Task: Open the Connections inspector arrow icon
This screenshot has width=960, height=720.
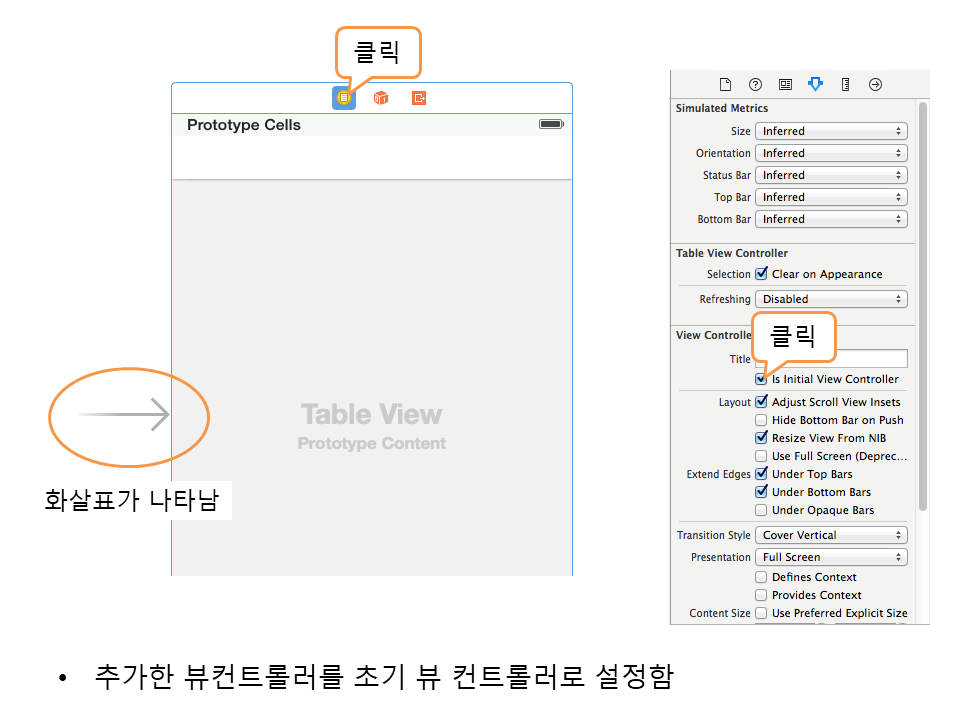Action: click(876, 85)
